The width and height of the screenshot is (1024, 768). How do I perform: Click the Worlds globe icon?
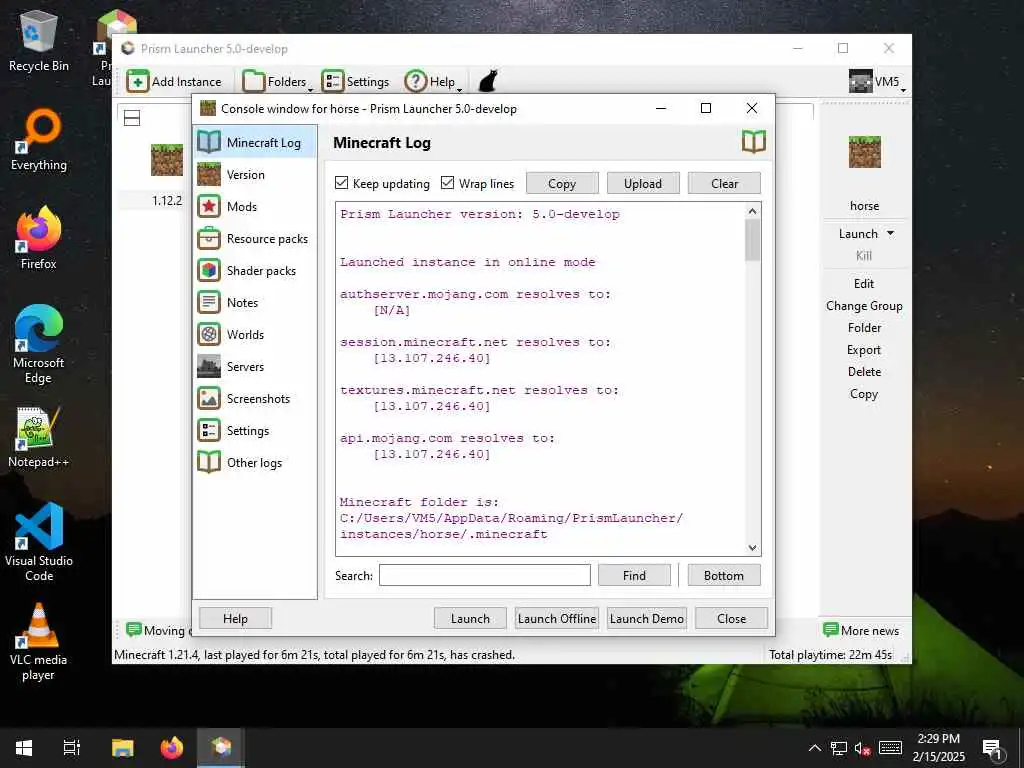pyautogui.click(x=209, y=334)
